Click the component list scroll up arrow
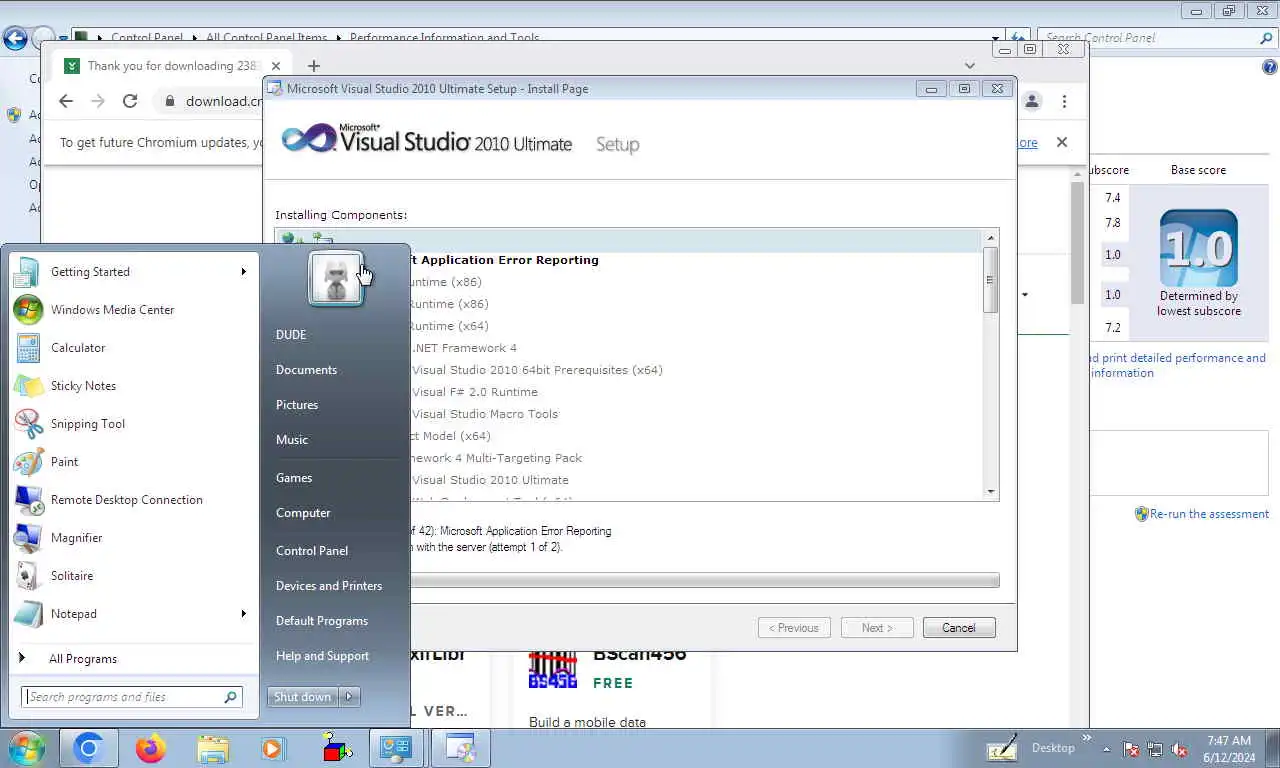This screenshot has width=1280, height=768. 991,238
